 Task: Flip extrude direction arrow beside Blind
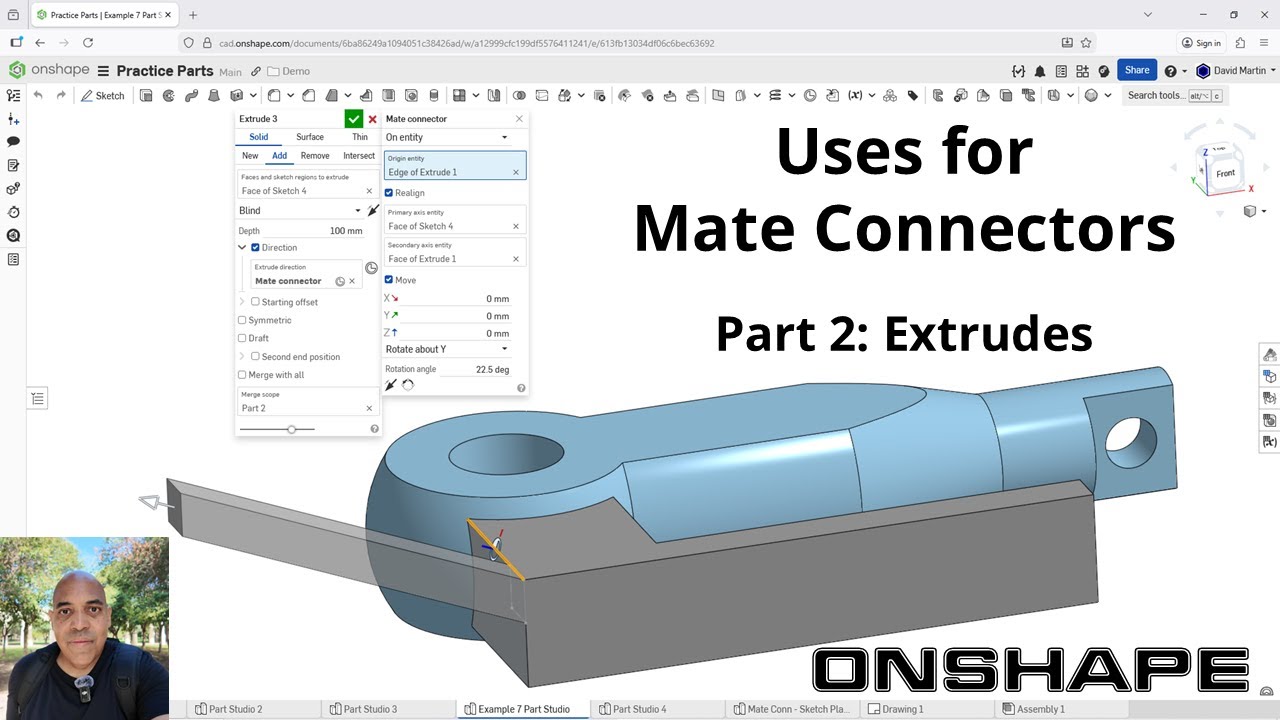pyautogui.click(x=373, y=211)
